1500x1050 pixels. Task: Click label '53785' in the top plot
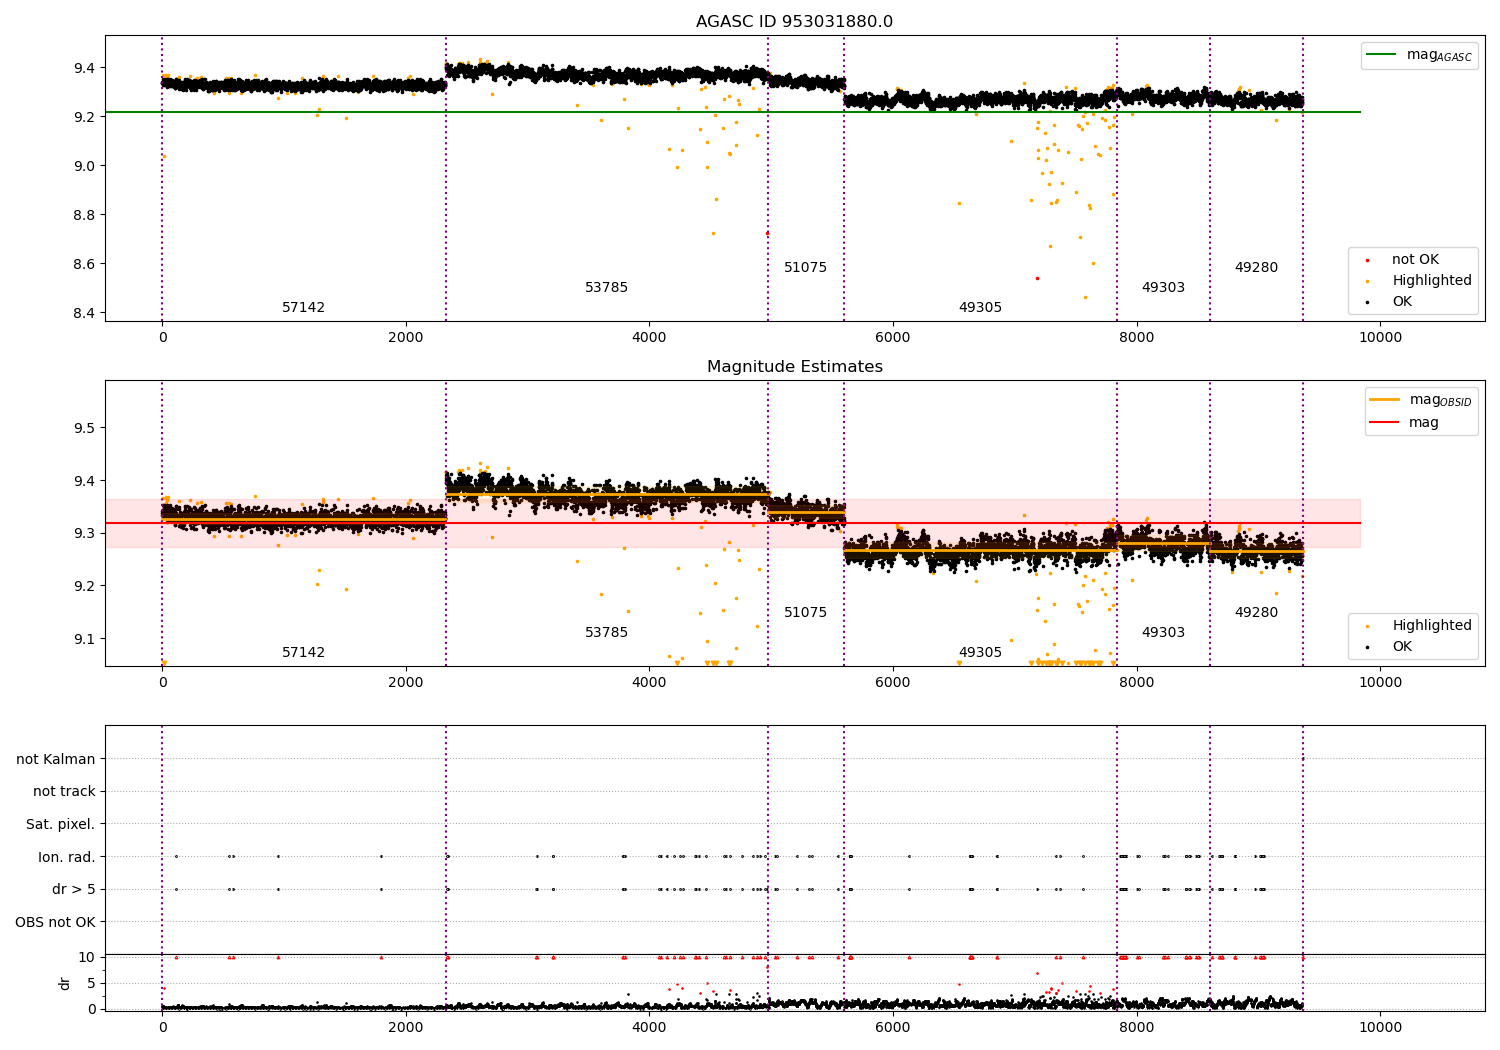[x=606, y=288]
